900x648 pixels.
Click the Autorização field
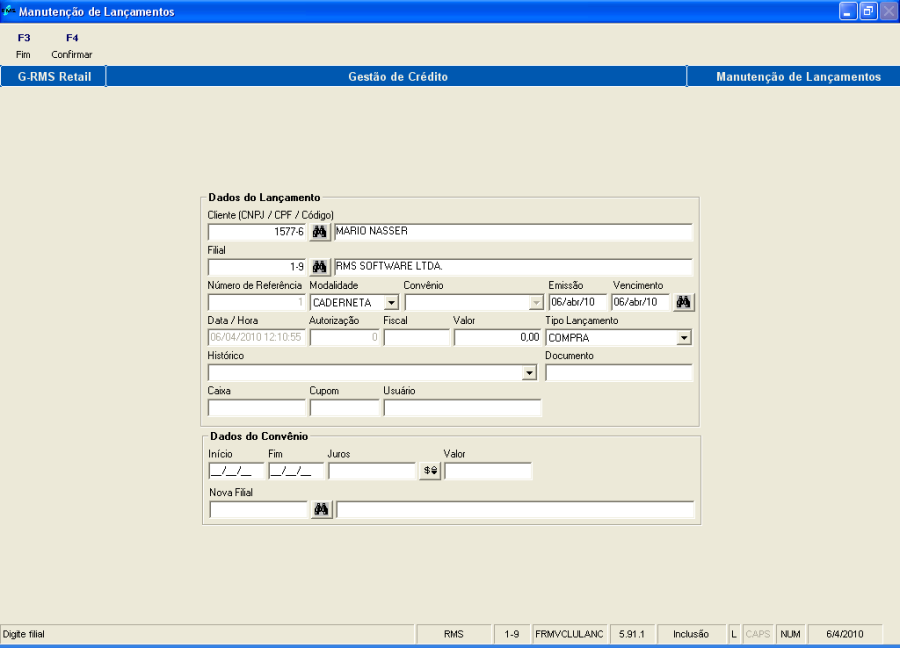[344, 337]
